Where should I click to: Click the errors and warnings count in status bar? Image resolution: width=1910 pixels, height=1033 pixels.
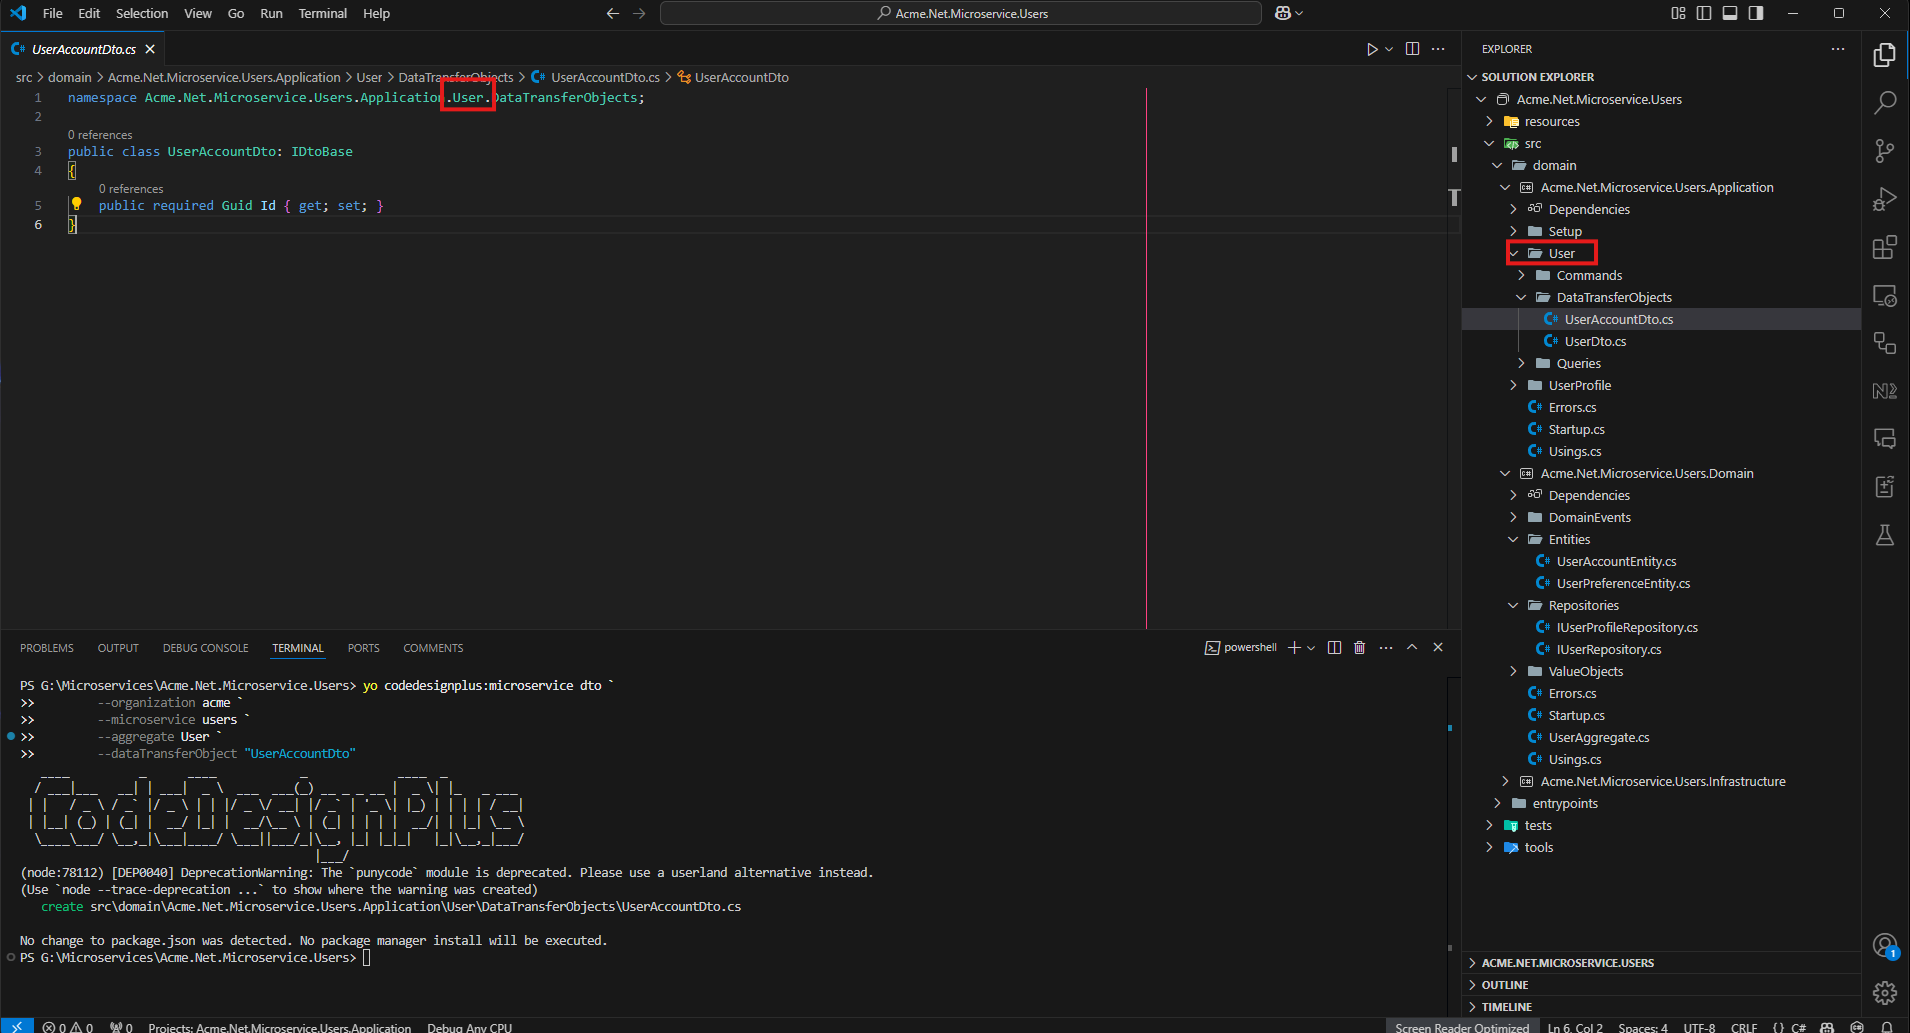[x=68, y=1027]
